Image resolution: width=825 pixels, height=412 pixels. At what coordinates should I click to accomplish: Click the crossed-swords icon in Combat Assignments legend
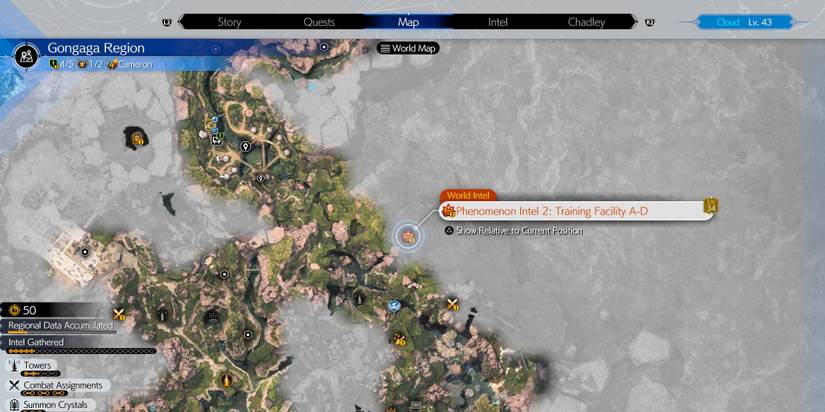14,385
